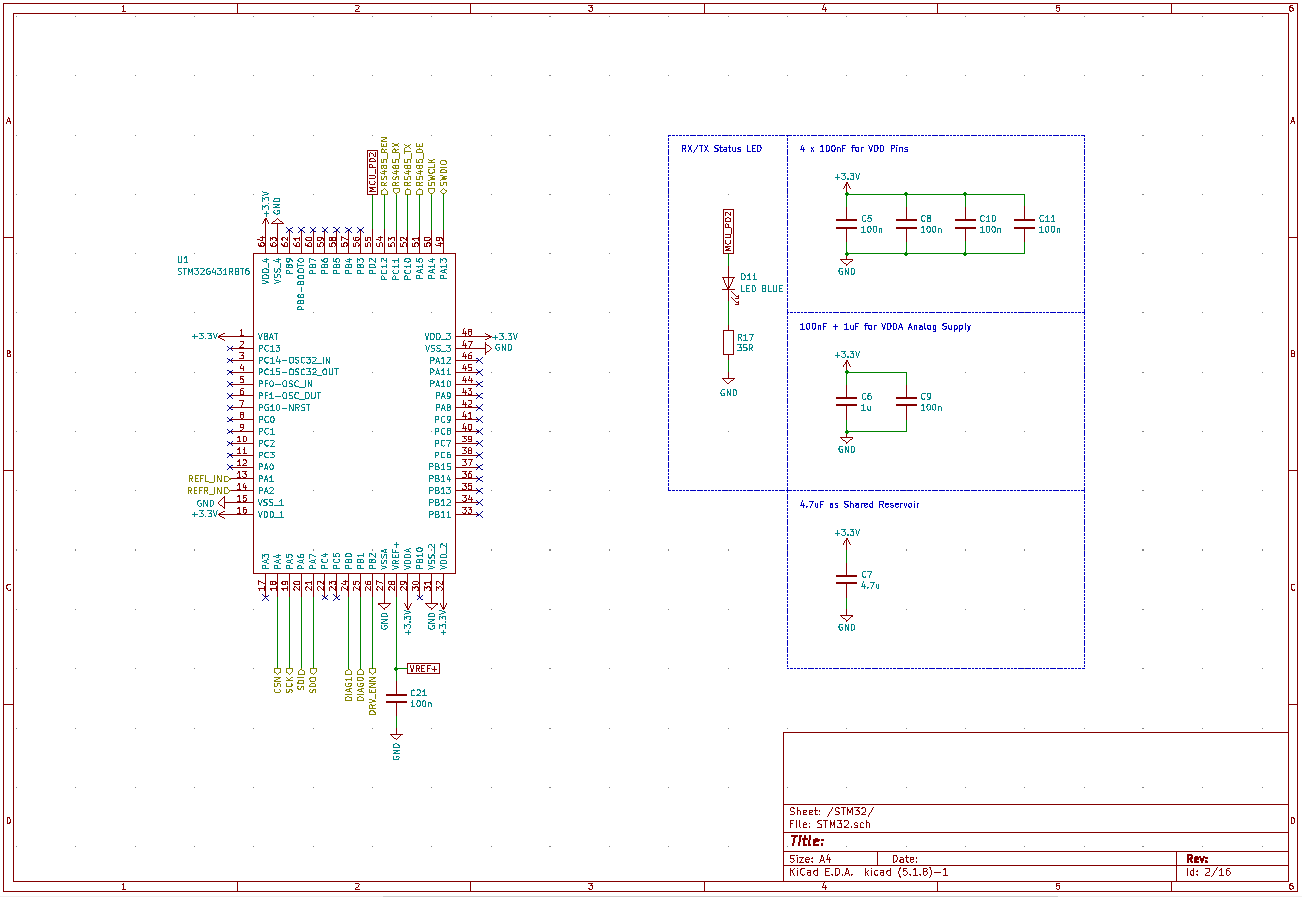This screenshot has height=897, width=1302.
Task: Select the SDO label below the MCU
Action: (313, 679)
